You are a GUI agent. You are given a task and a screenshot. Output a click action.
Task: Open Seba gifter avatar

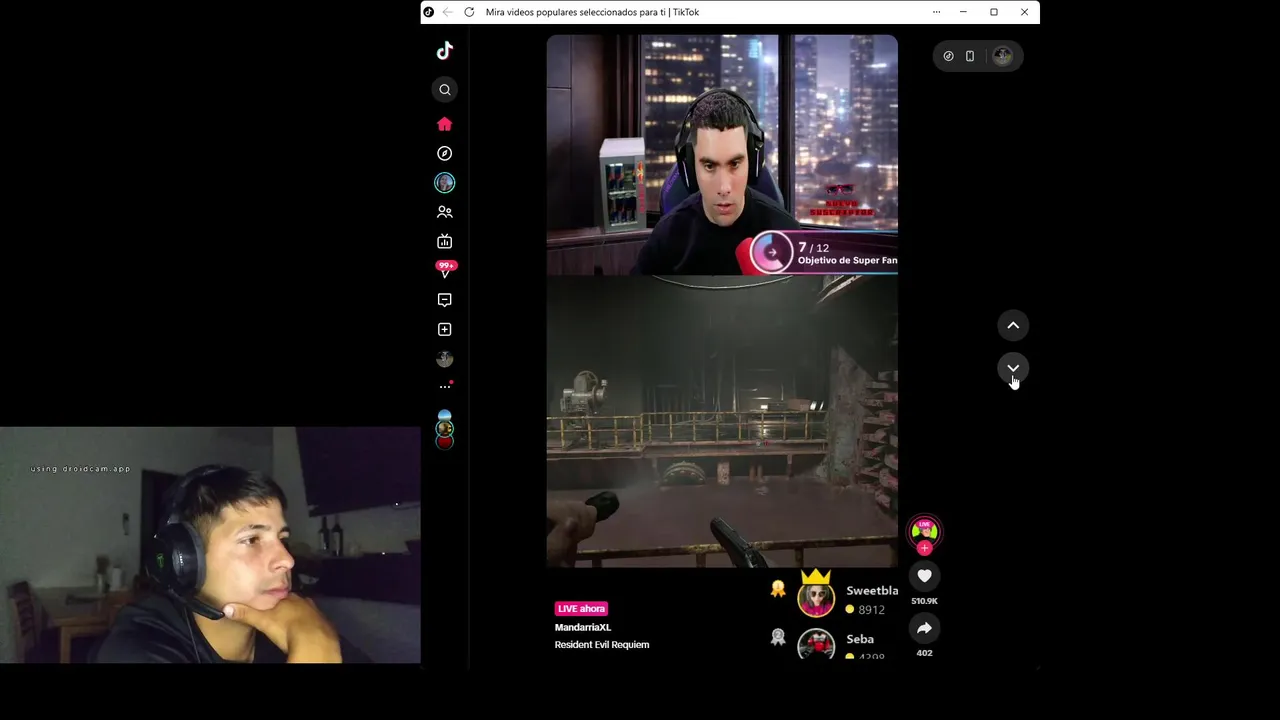(x=816, y=645)
